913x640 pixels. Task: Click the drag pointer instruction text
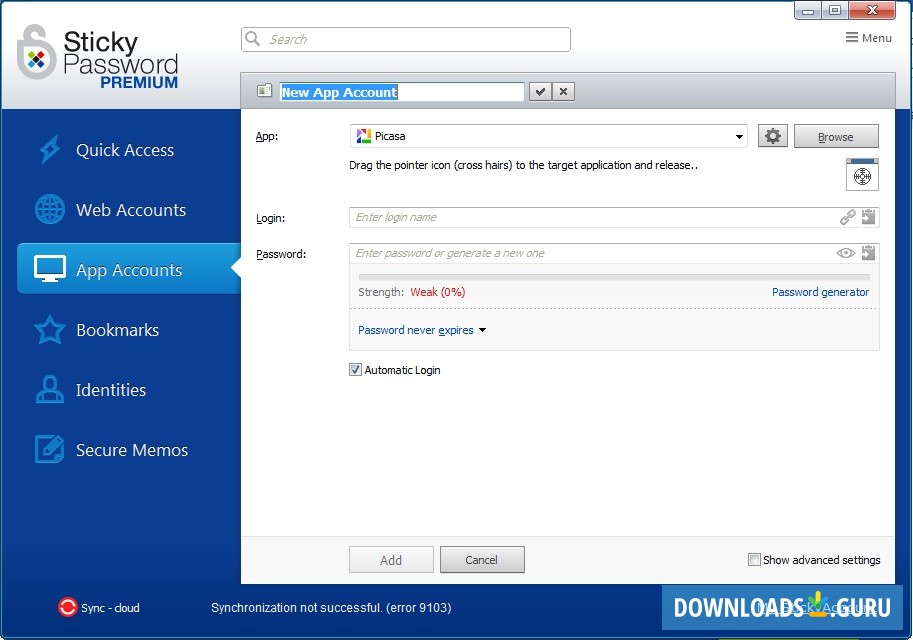tap(523, 165)
